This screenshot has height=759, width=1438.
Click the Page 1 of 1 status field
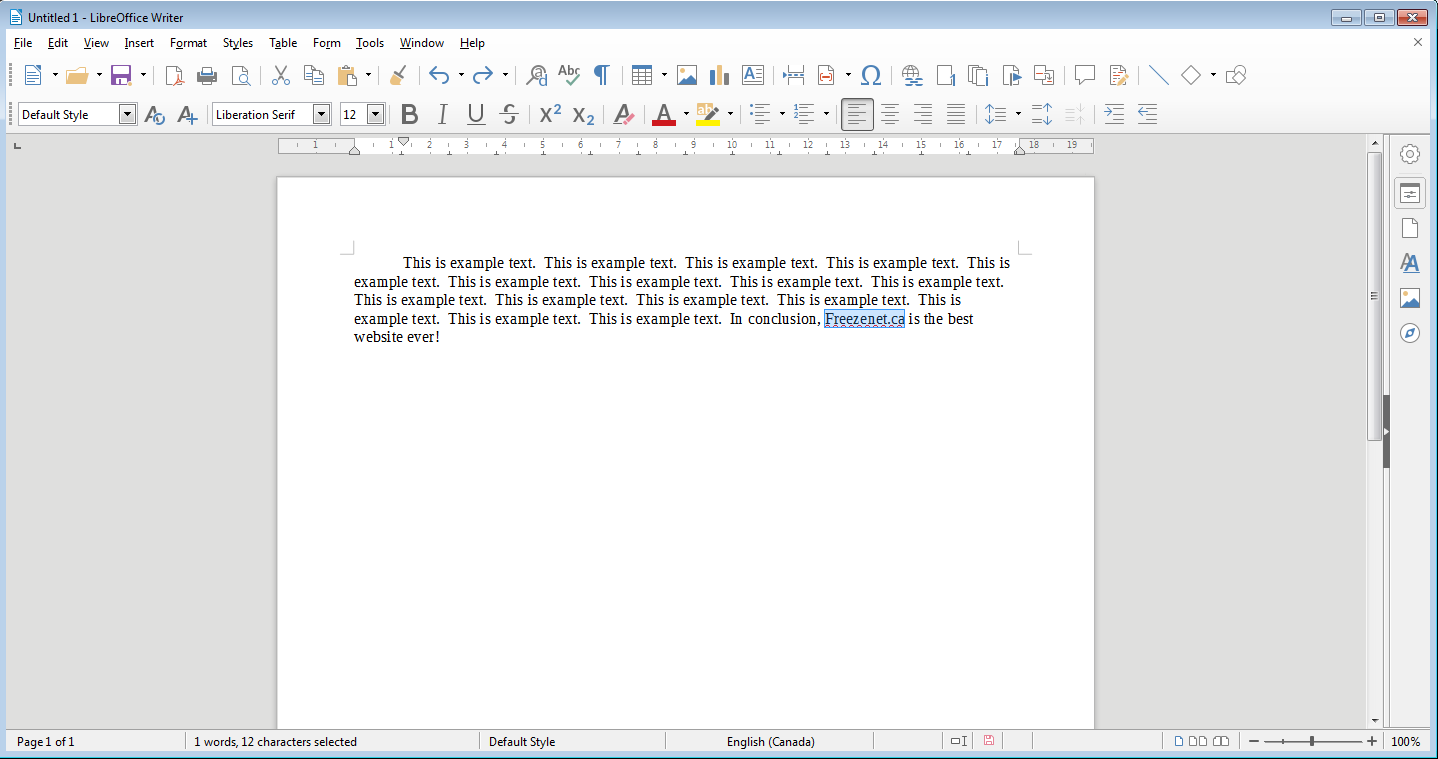click(x=46, y=742)
